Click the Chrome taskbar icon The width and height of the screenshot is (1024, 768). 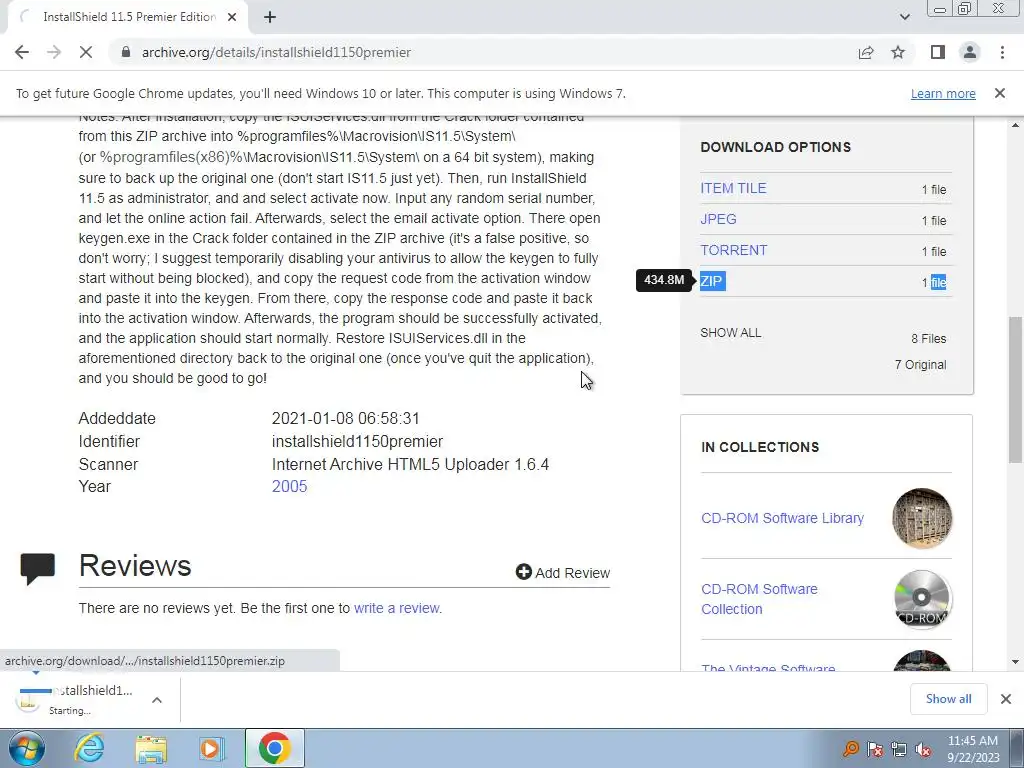pyautogui.click(x=275, y=748)
